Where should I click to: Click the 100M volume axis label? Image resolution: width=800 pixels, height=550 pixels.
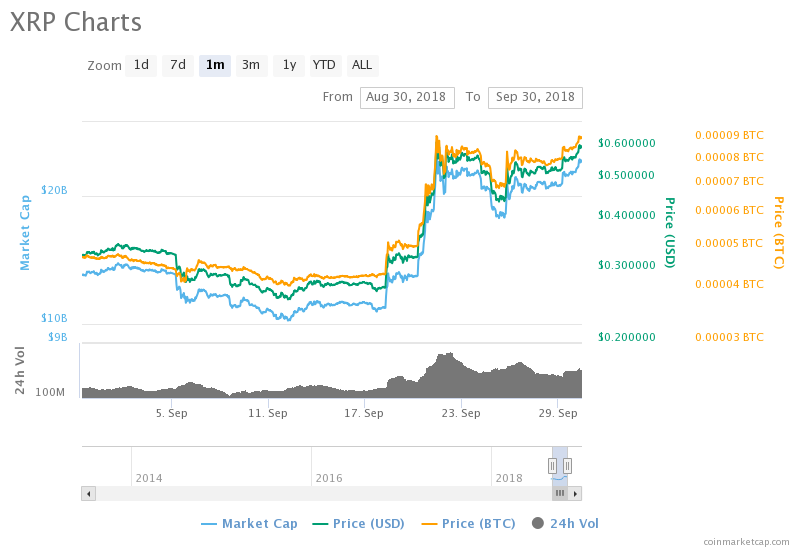[x=50, y=392]
